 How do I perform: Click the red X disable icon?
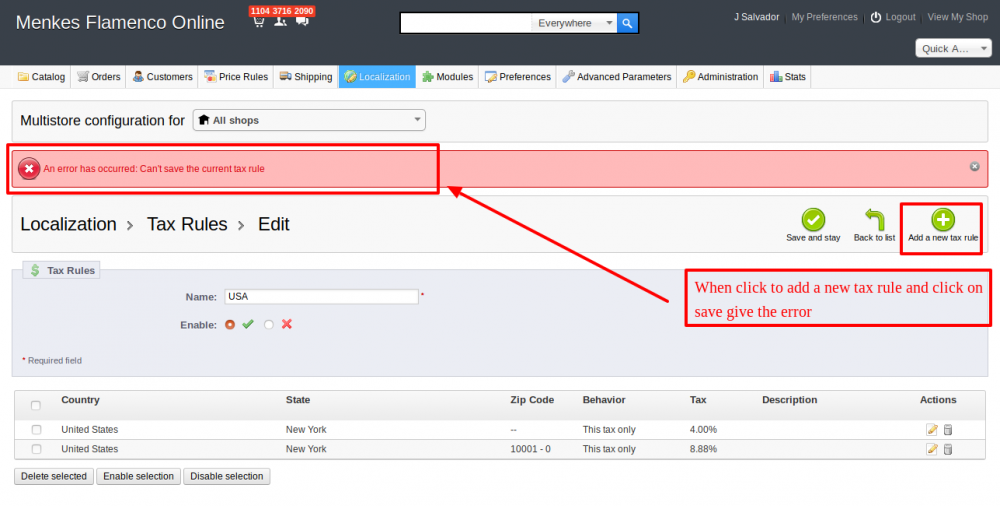287,324
